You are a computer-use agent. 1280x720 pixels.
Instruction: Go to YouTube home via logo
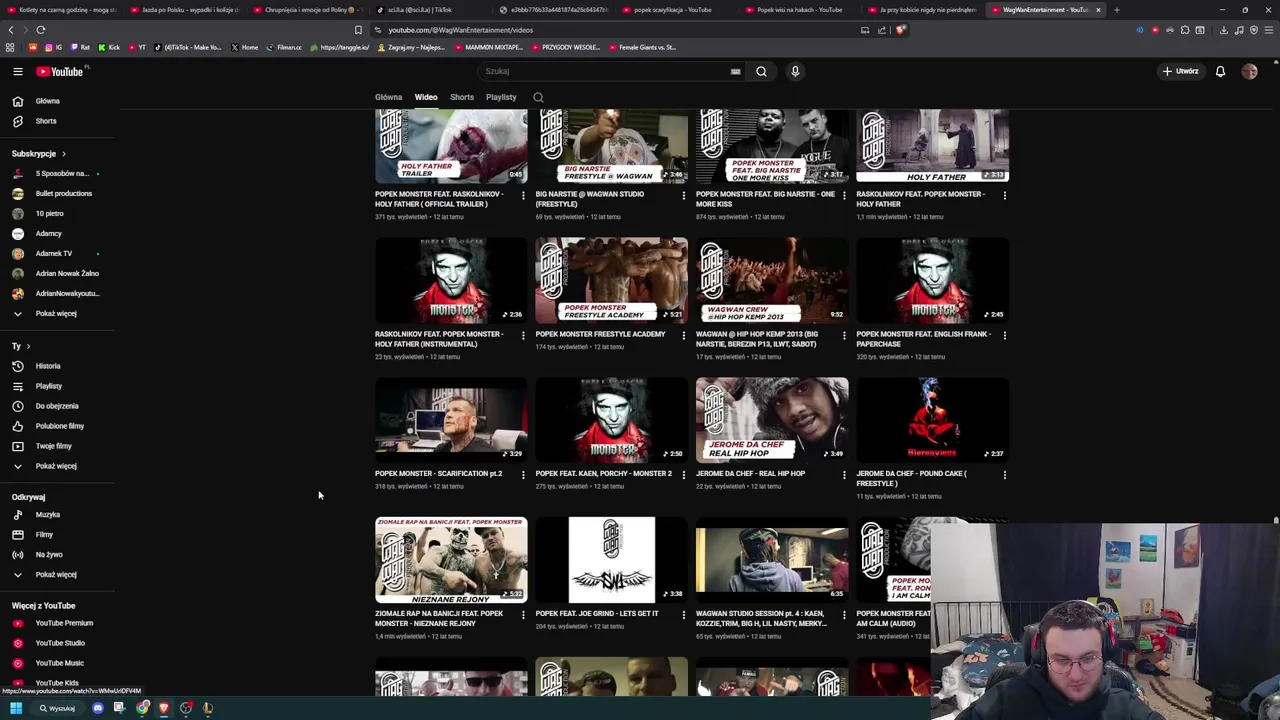pos(62,71)
